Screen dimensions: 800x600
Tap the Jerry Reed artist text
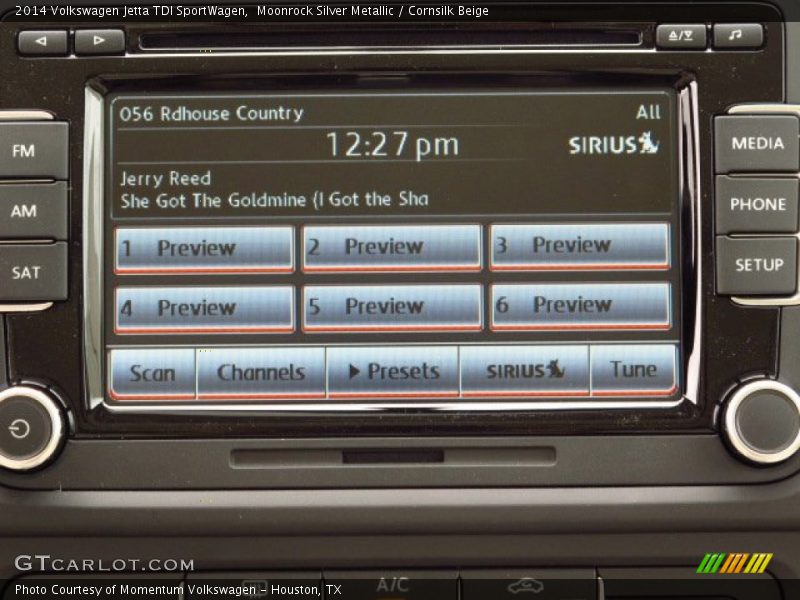165,179
